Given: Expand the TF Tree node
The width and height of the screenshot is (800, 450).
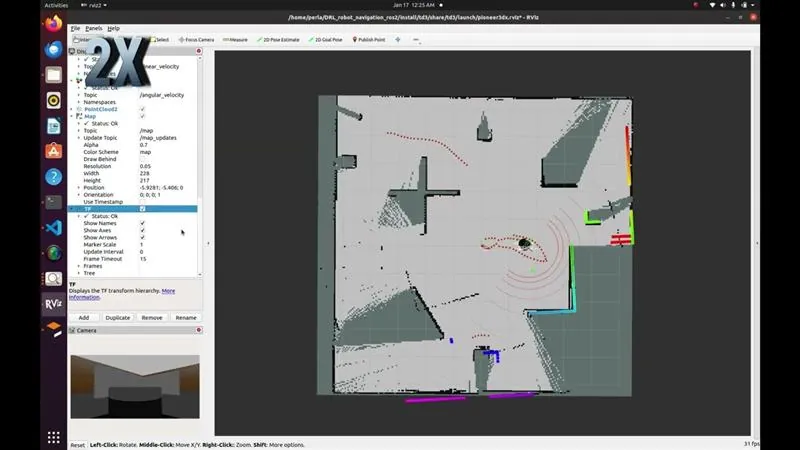Looking at the screenshot, I should coord(79,273).
